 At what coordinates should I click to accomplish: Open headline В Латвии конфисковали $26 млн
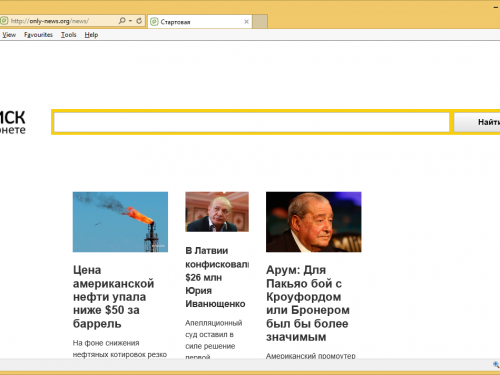click(x=217, y=277)
